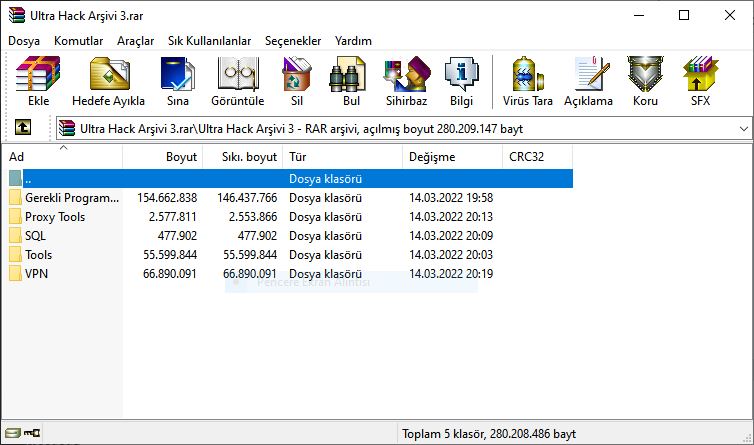Sort by the Ad column header
The width and height of the screenshot is (754, 445).
(x=63, y=157)
